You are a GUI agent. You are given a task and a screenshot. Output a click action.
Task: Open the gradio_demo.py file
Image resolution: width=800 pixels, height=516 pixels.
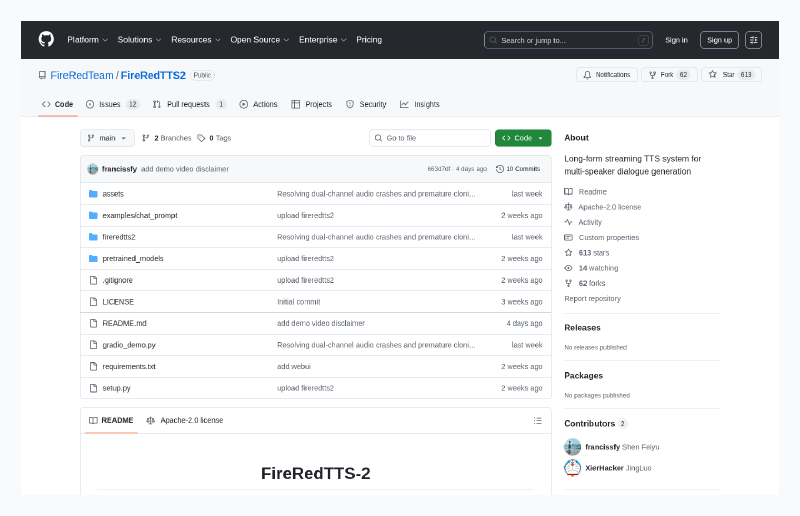click(x=129, y=344)
